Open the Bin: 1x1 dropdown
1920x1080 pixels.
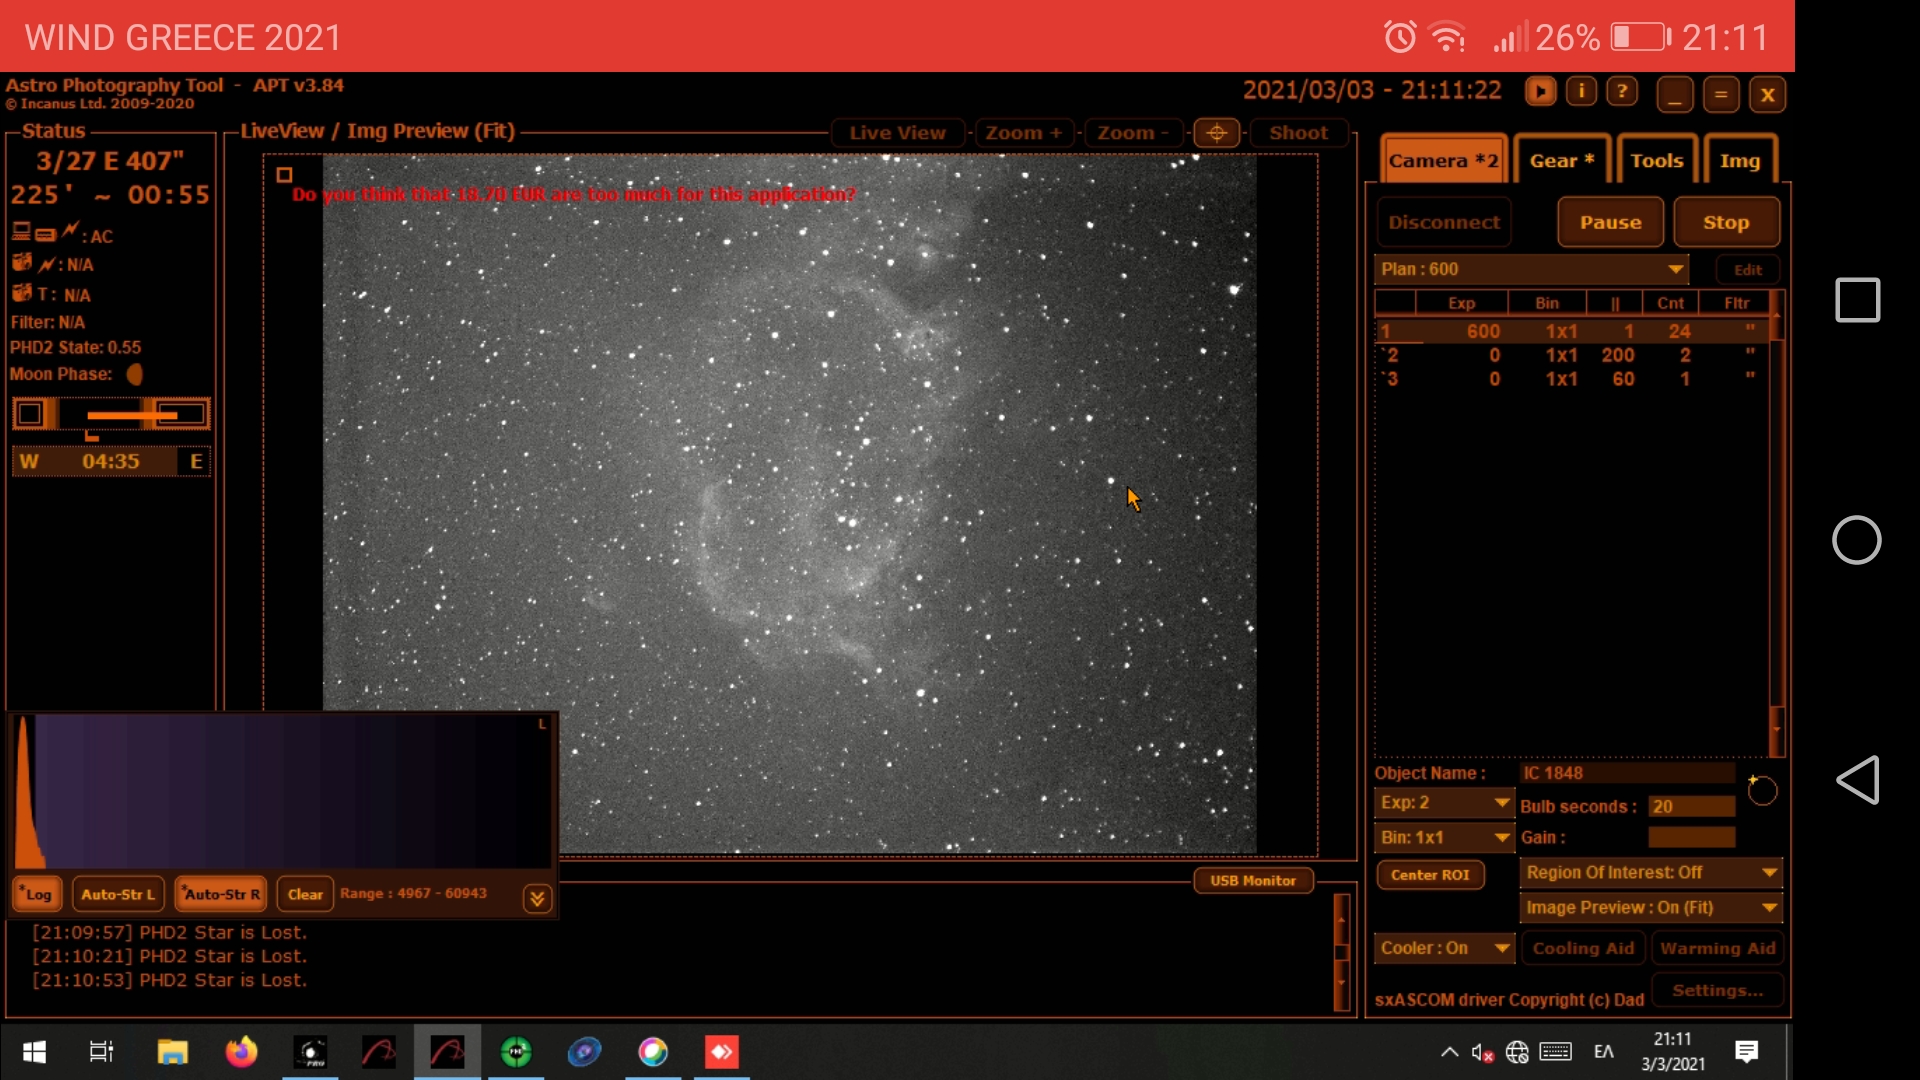(x=1444, y=837)
